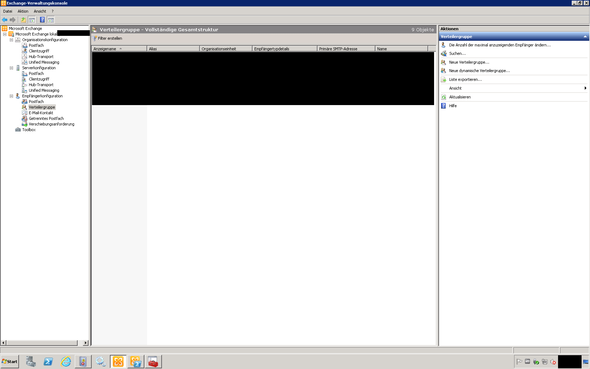The width and height of the screenshot is (590, 369).
Task: Click Neue Verteilergruppe... action
Action: point(468,62)
